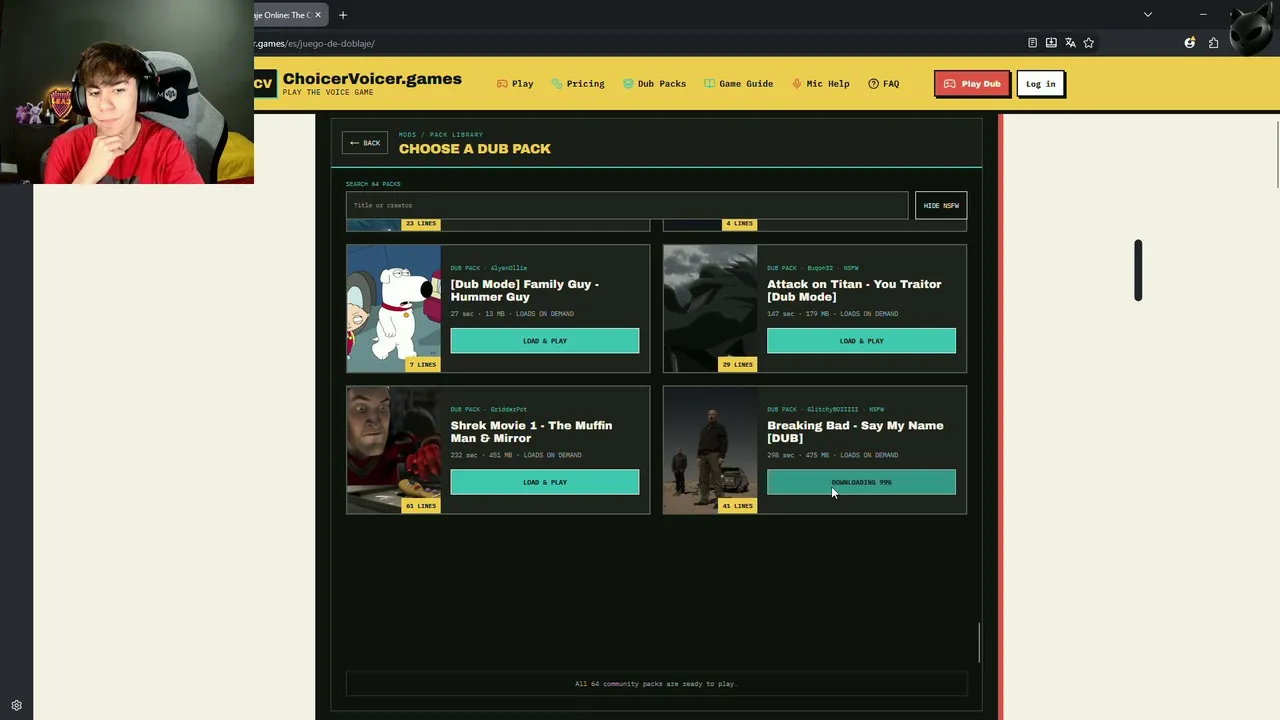Select the title "Attack on Titan - You Traitor [Dub Mode]"
Image resolution: width=1280 pixels, height=720 pixels.
[854, 290]
